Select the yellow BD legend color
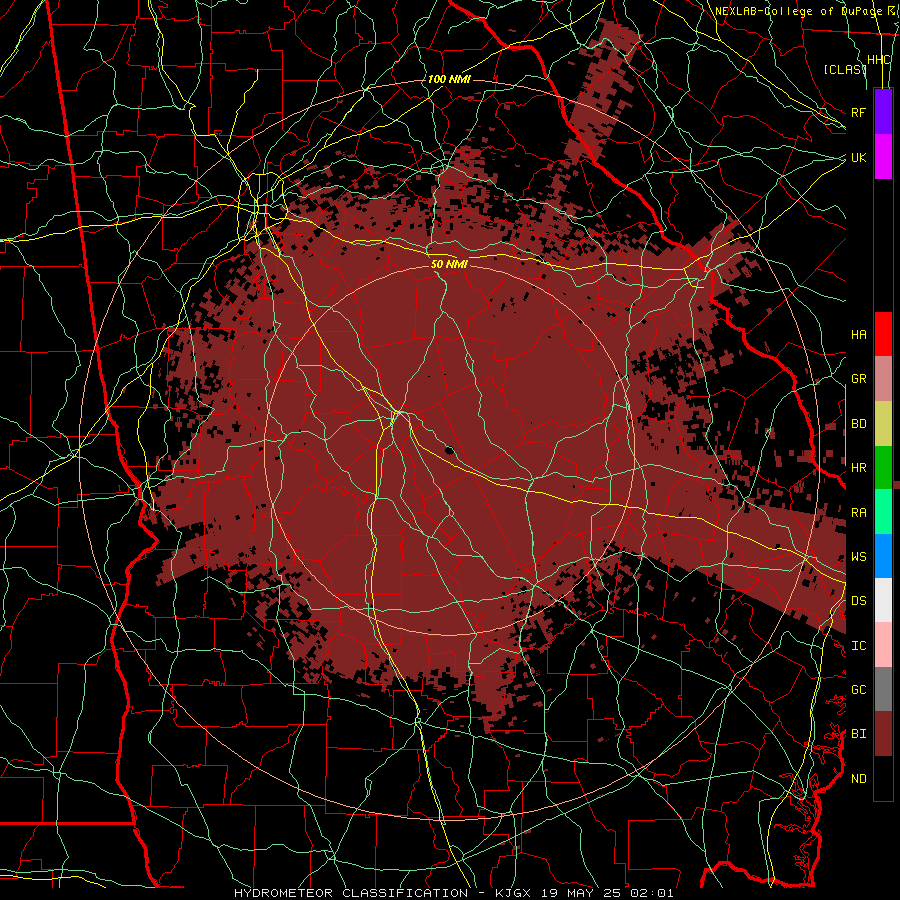 pyautogui.click(x=883, y=423)
